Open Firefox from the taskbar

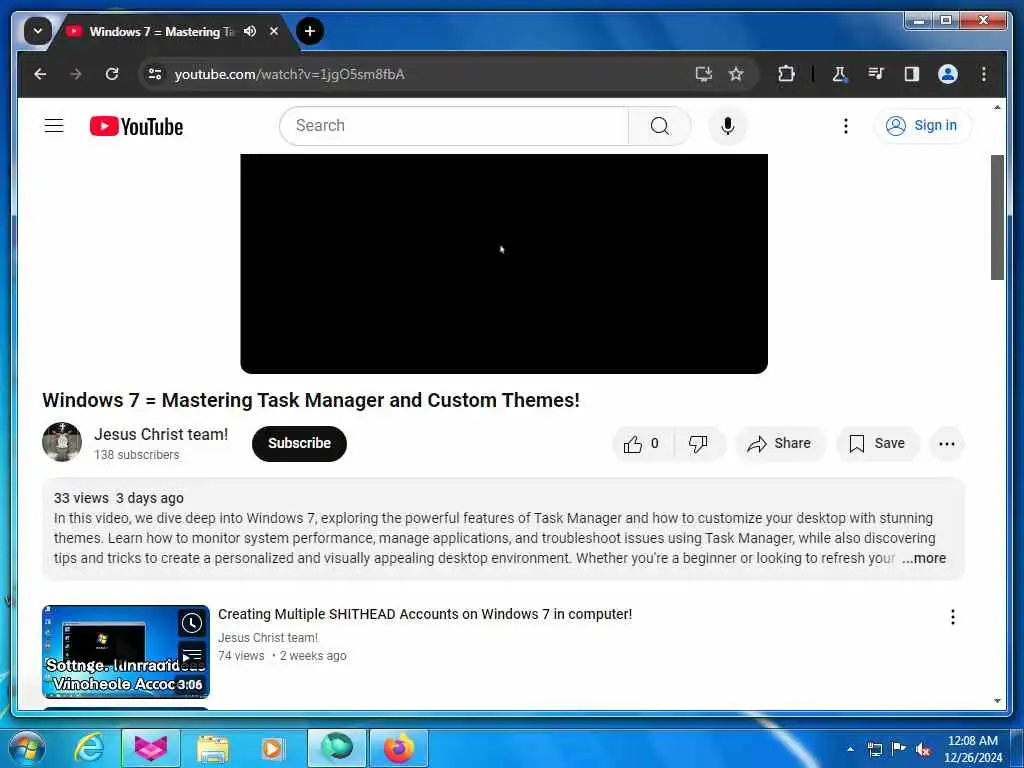click(x=399, y=748)
